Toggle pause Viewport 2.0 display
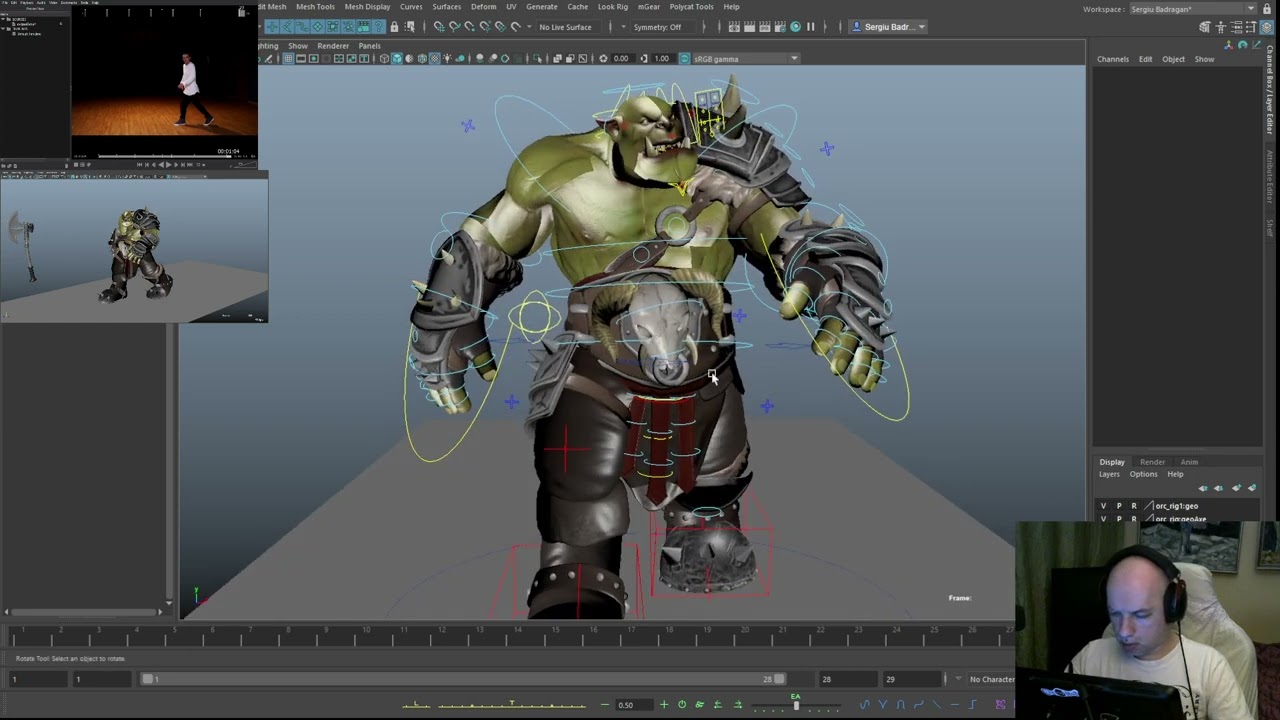This screenshot has height=720, width=1280. [811, 27]
